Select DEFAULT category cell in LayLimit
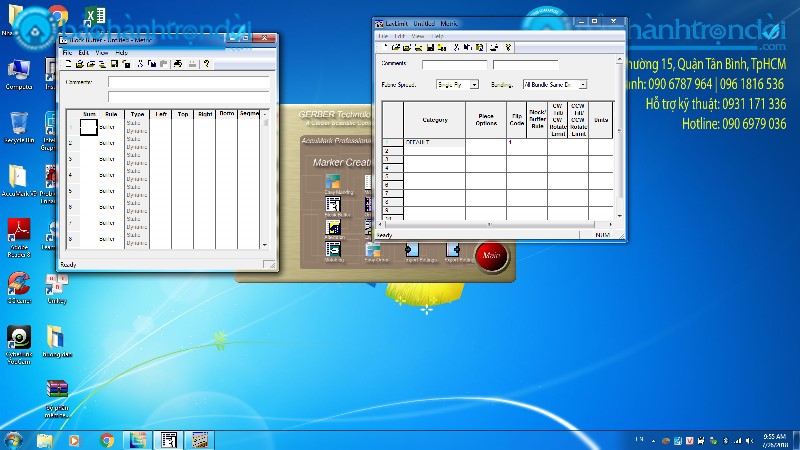Screen dimensions: 800x450 click(x=434, y=142)
